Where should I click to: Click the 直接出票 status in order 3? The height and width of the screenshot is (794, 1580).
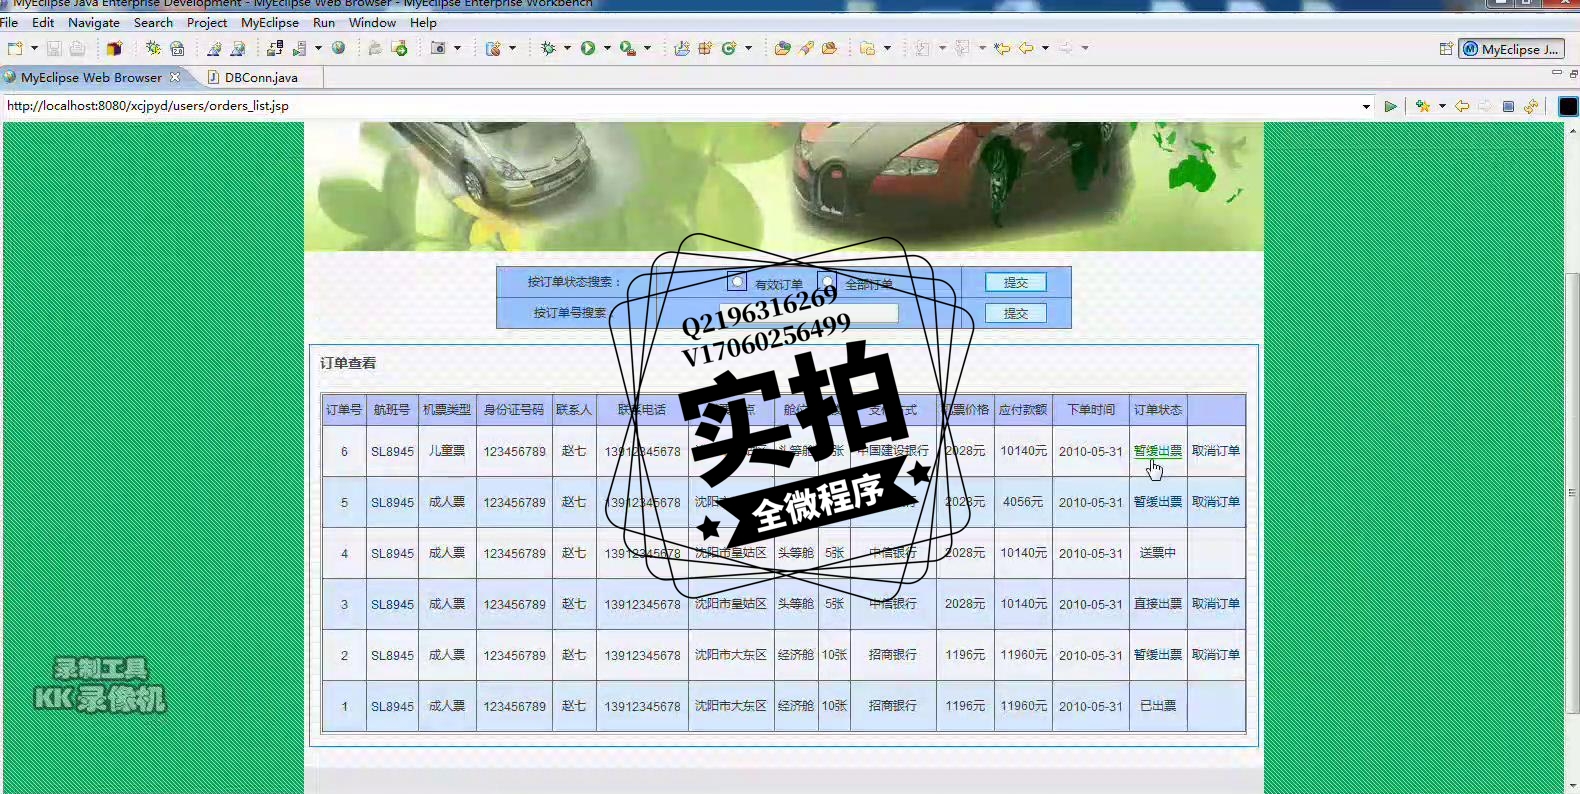(x=1157, y=604)
